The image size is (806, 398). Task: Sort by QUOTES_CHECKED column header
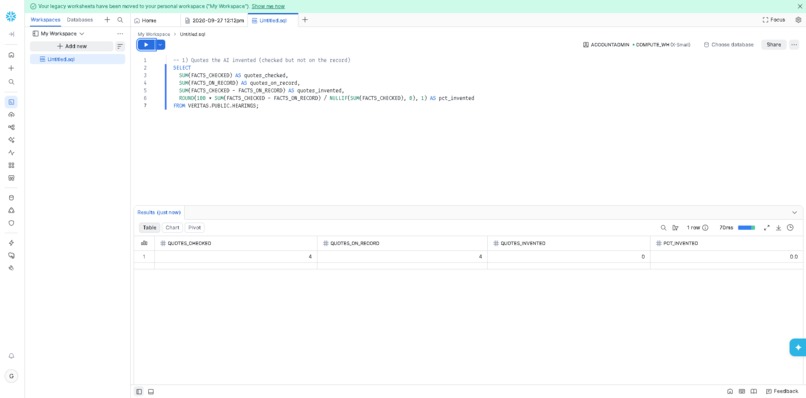[236, 243]
